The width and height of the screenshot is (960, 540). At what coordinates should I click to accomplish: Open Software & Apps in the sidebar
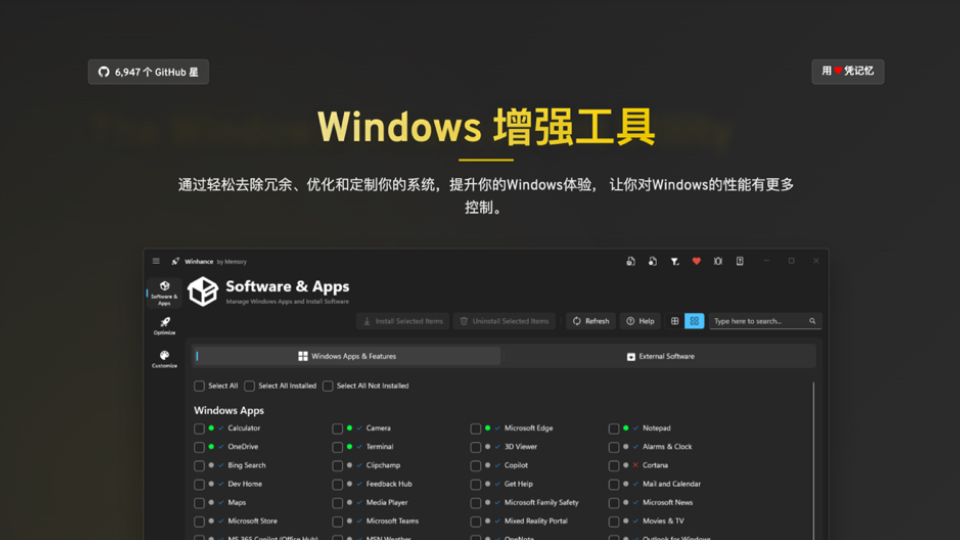point(164,293)
